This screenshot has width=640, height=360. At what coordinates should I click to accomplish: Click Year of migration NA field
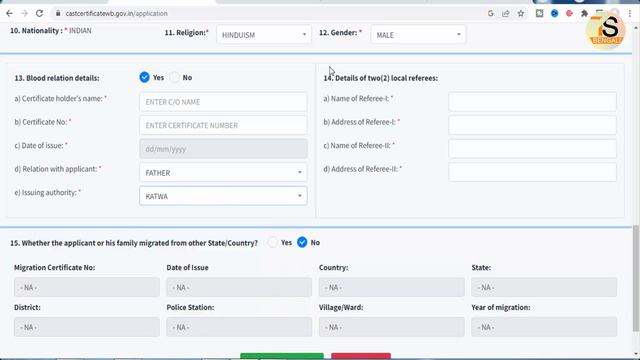[x=544, y=327]
